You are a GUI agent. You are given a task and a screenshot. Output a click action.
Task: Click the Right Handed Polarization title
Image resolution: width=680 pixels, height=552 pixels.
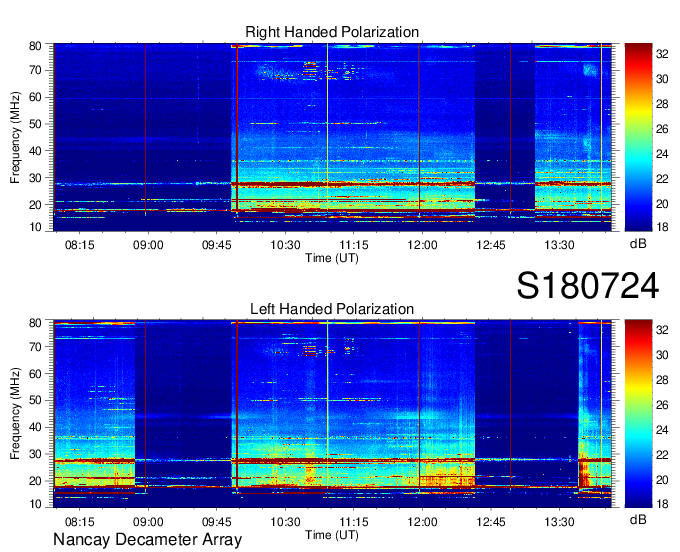click(x=332, y=32)
